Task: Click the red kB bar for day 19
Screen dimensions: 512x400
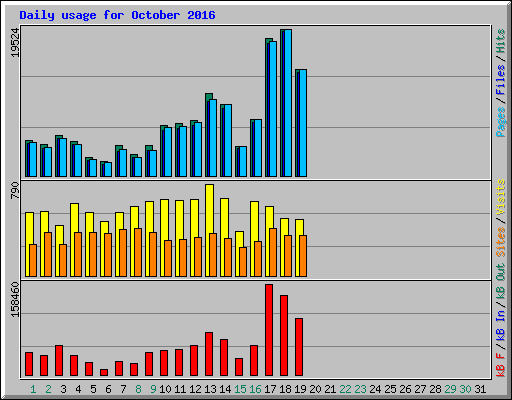Action: click(x=299, y=347)
